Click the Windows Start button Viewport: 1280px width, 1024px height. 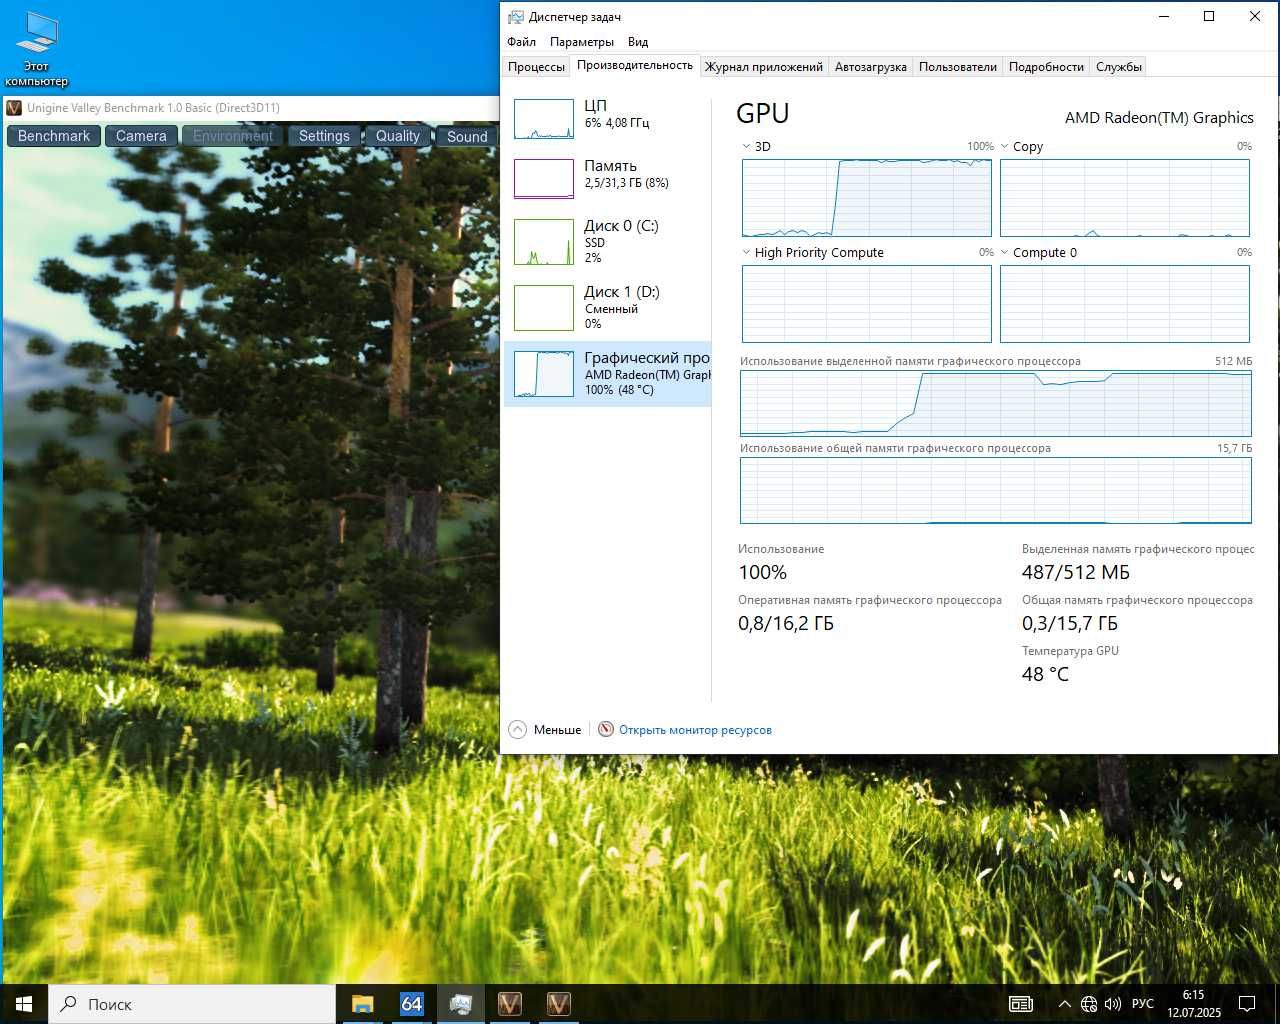point(24,1004)
